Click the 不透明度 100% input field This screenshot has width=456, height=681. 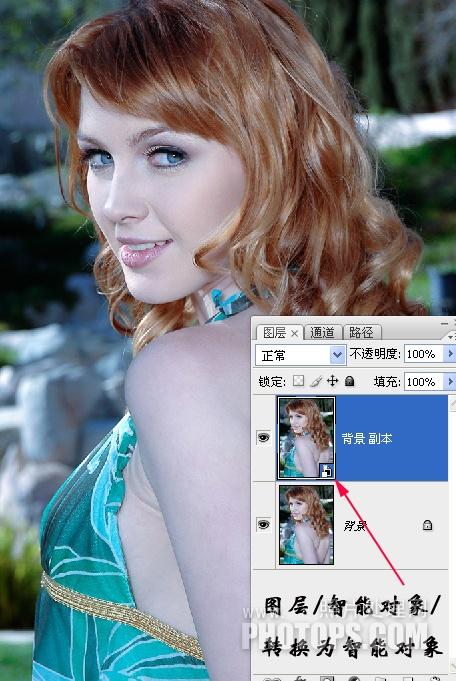coord(424,354)
